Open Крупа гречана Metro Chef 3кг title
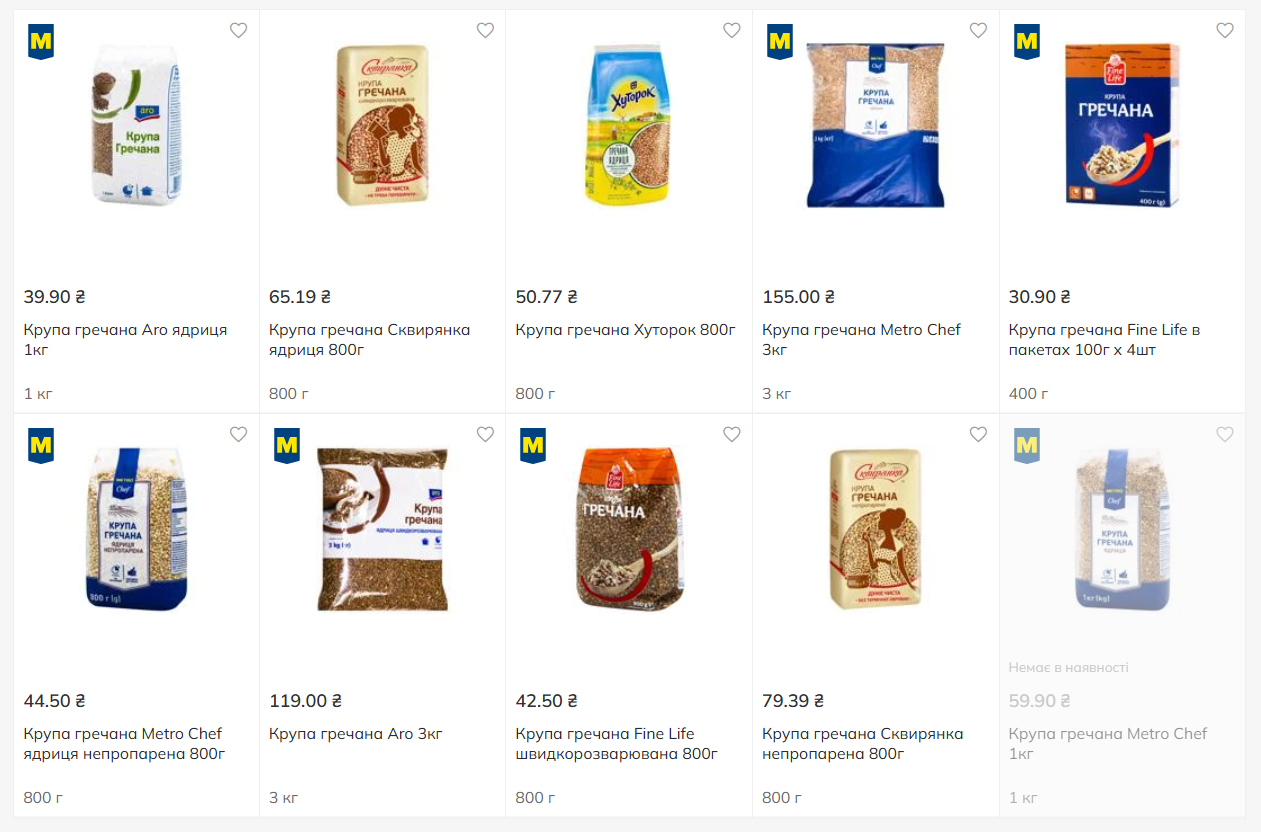This screenshot has height=832, width=1261. click(860, 340)
